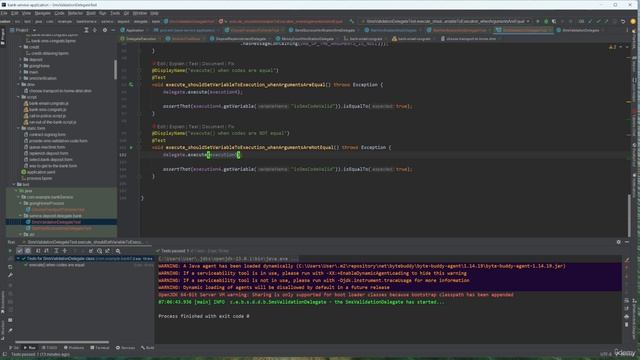The height and width of the screenshot is (360, 640).
Task: Collapse the script folder in project tree
Action: coord(18,97)
